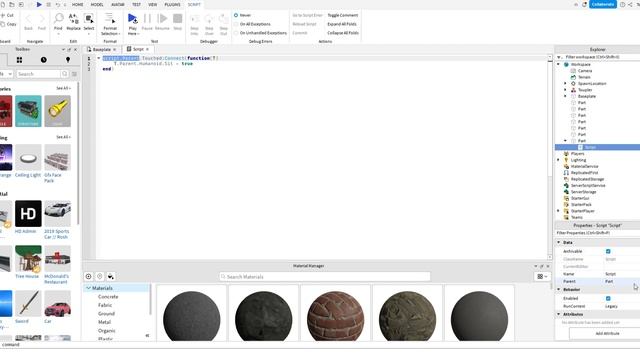
Task: Click the Select tool in Edit group
Action: pos(89,22)
